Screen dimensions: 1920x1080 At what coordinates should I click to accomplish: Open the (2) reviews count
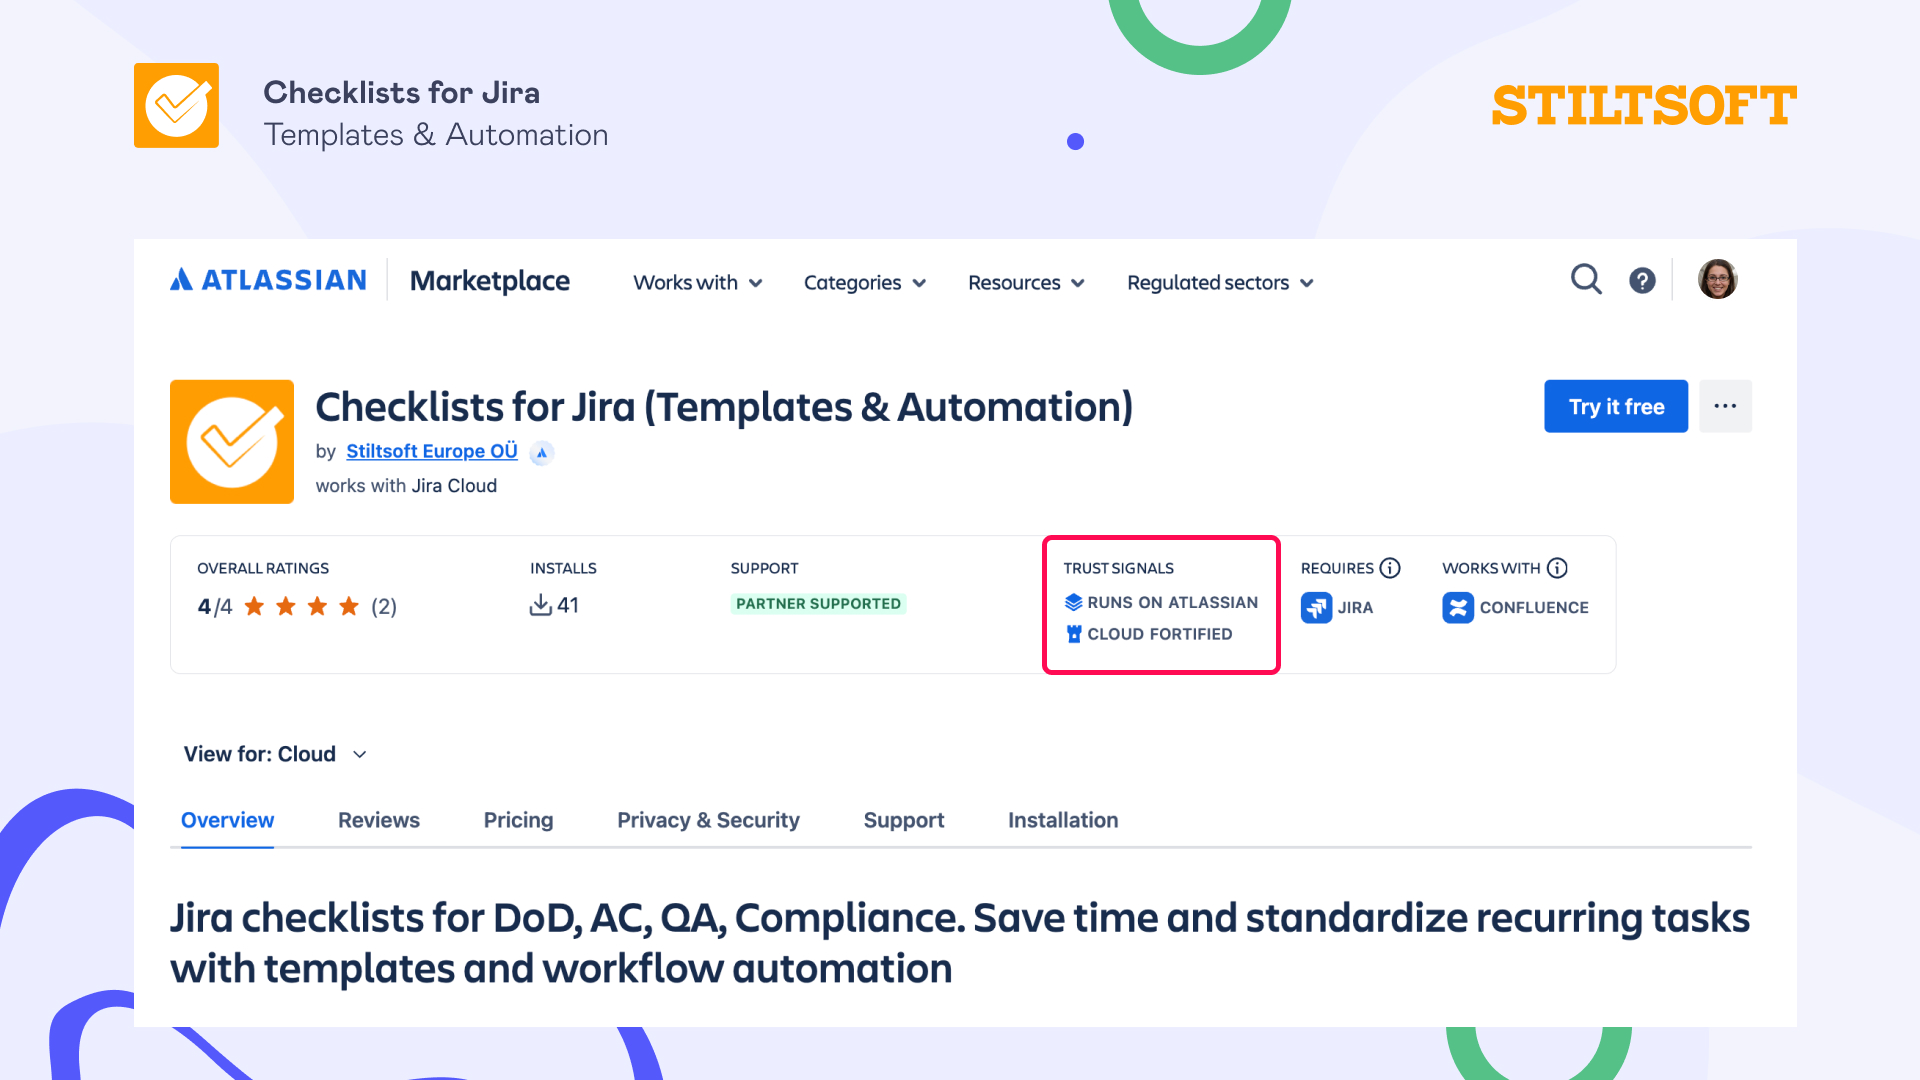click(x=384, y=607)
